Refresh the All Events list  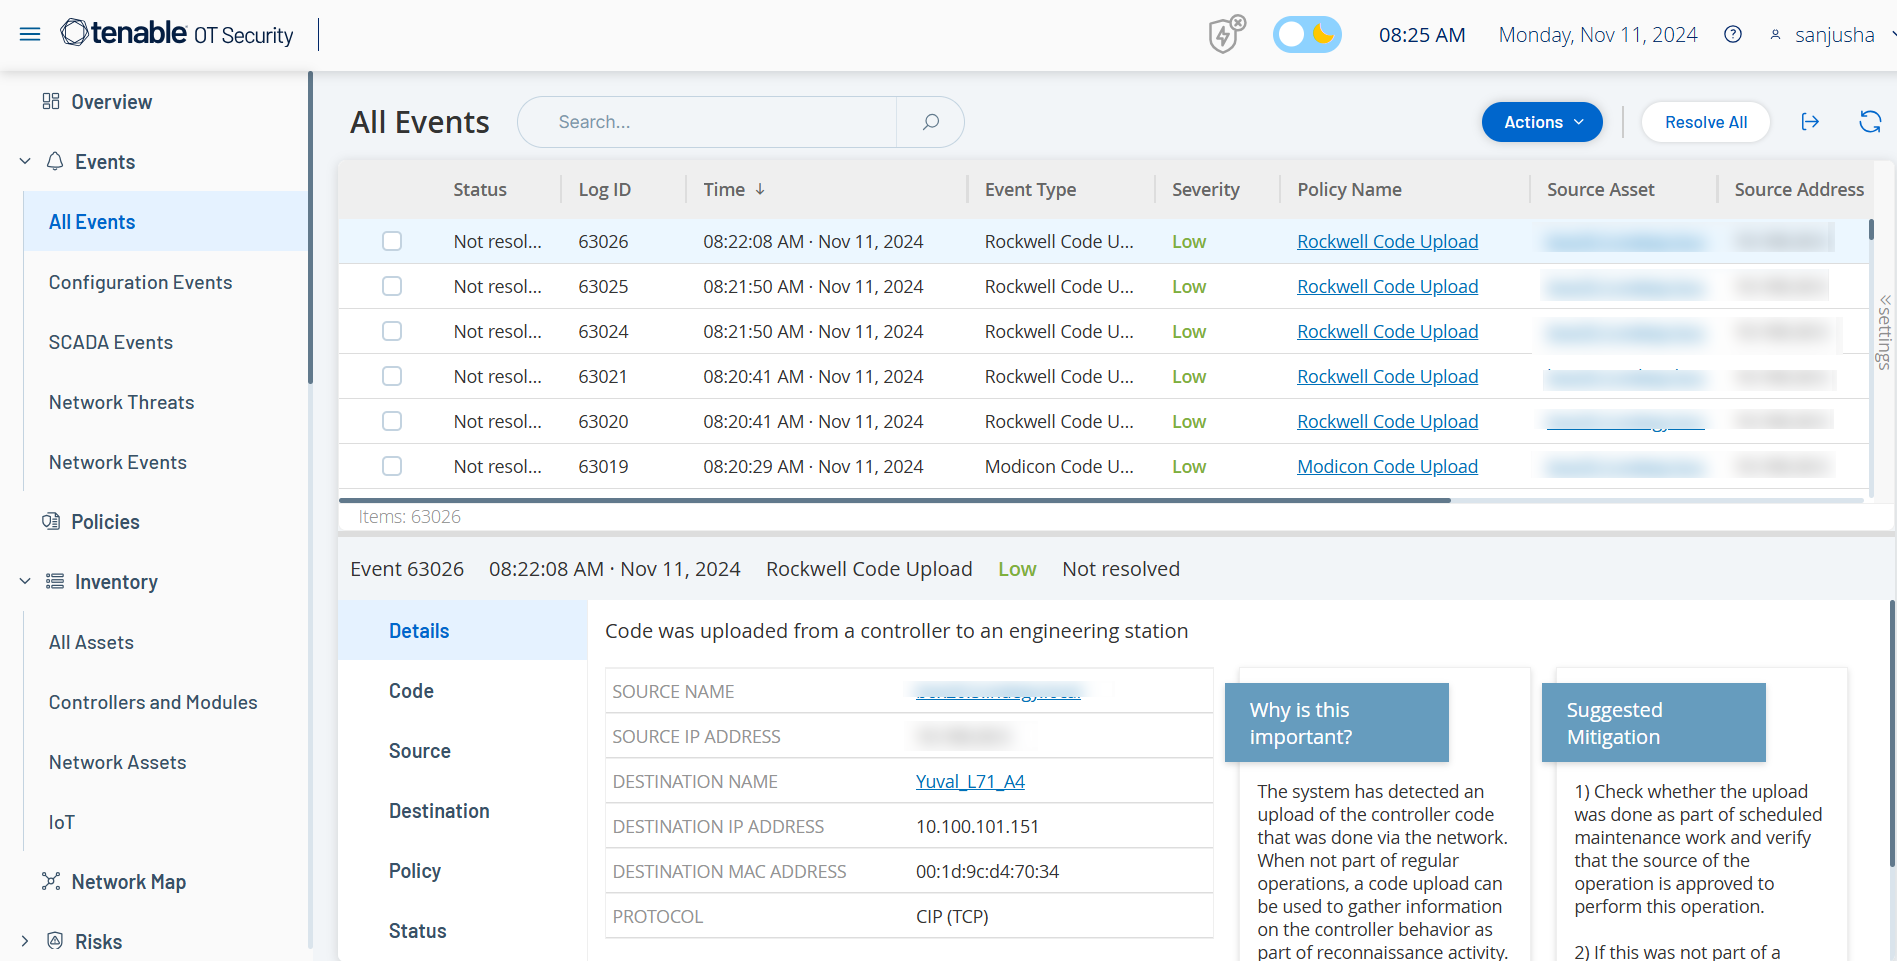point(1869,122)
